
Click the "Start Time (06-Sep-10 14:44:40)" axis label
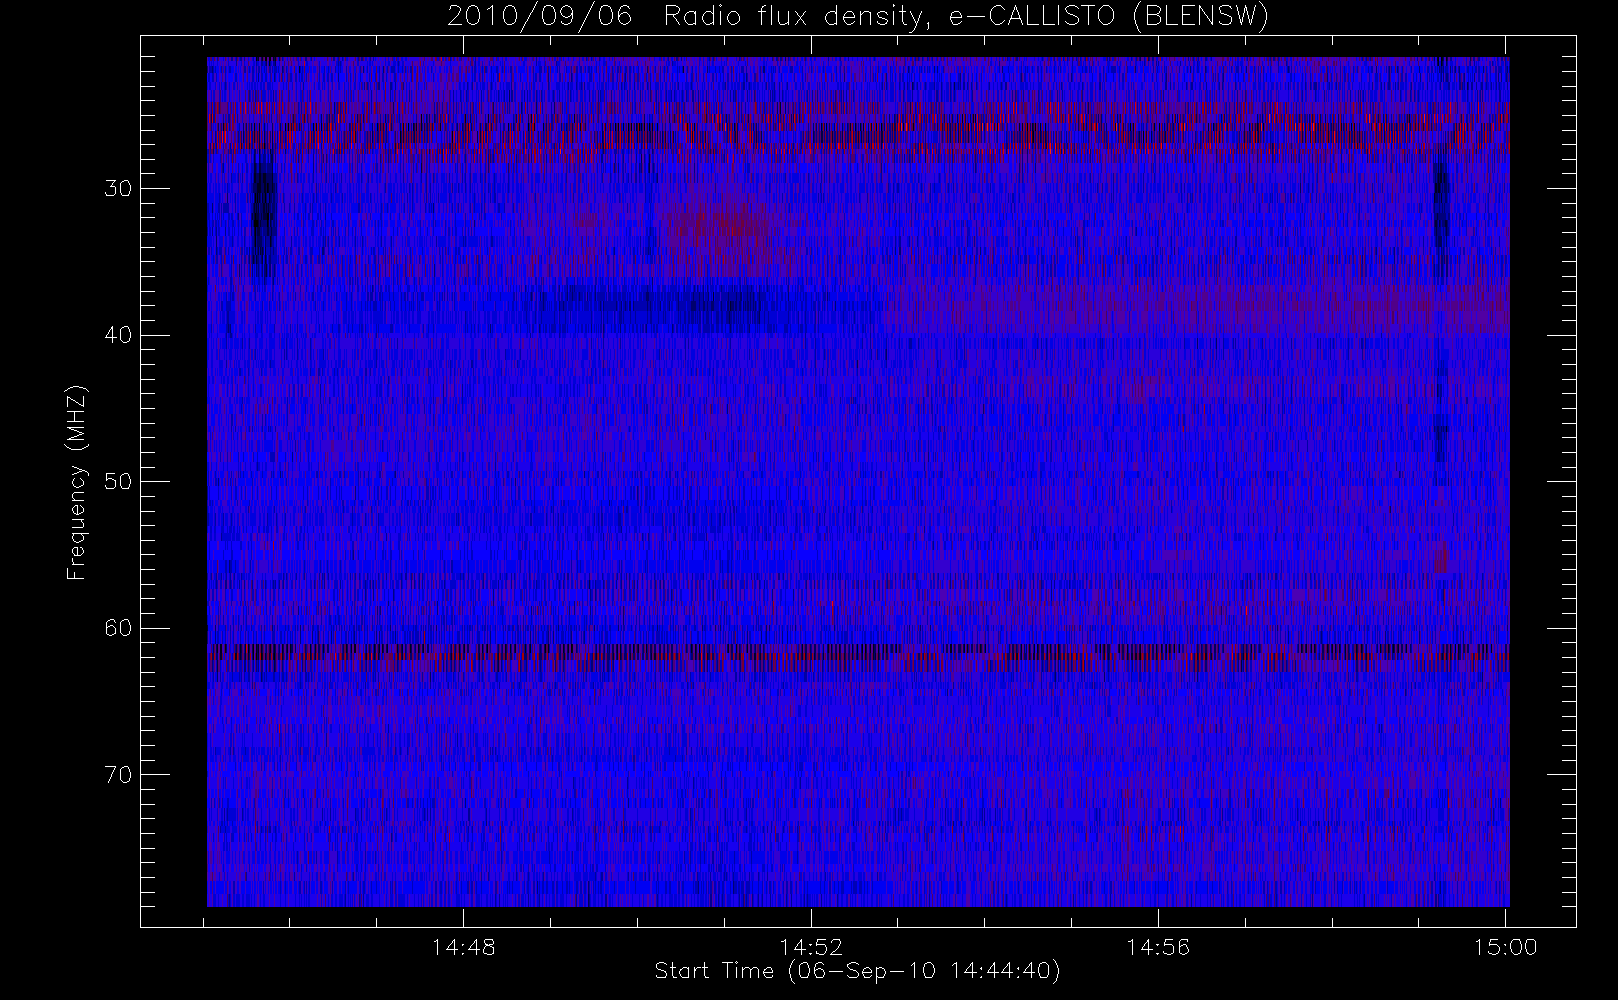coord(857,971)
